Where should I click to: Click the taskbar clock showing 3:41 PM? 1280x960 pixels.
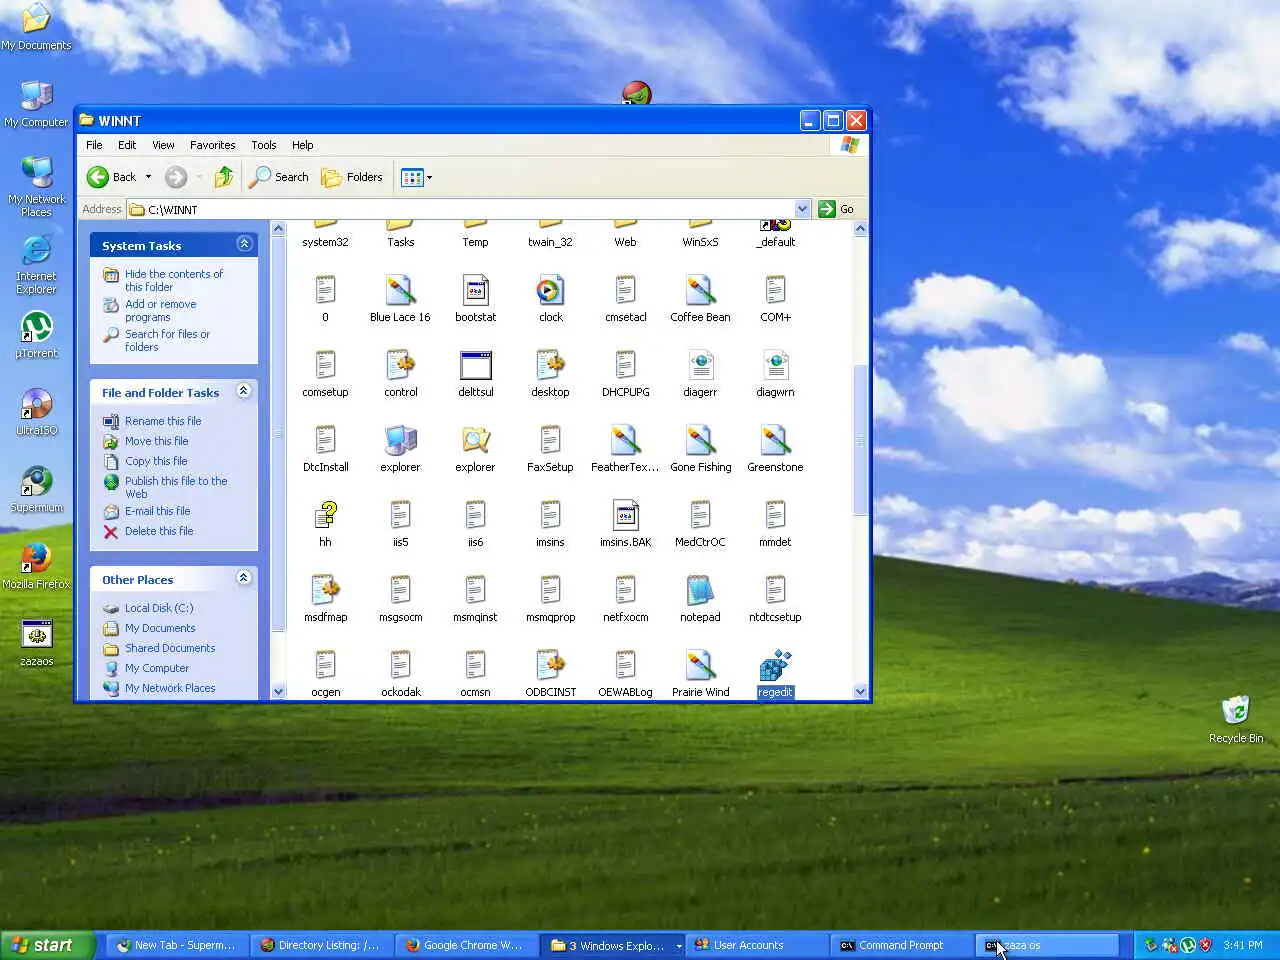1243,945
